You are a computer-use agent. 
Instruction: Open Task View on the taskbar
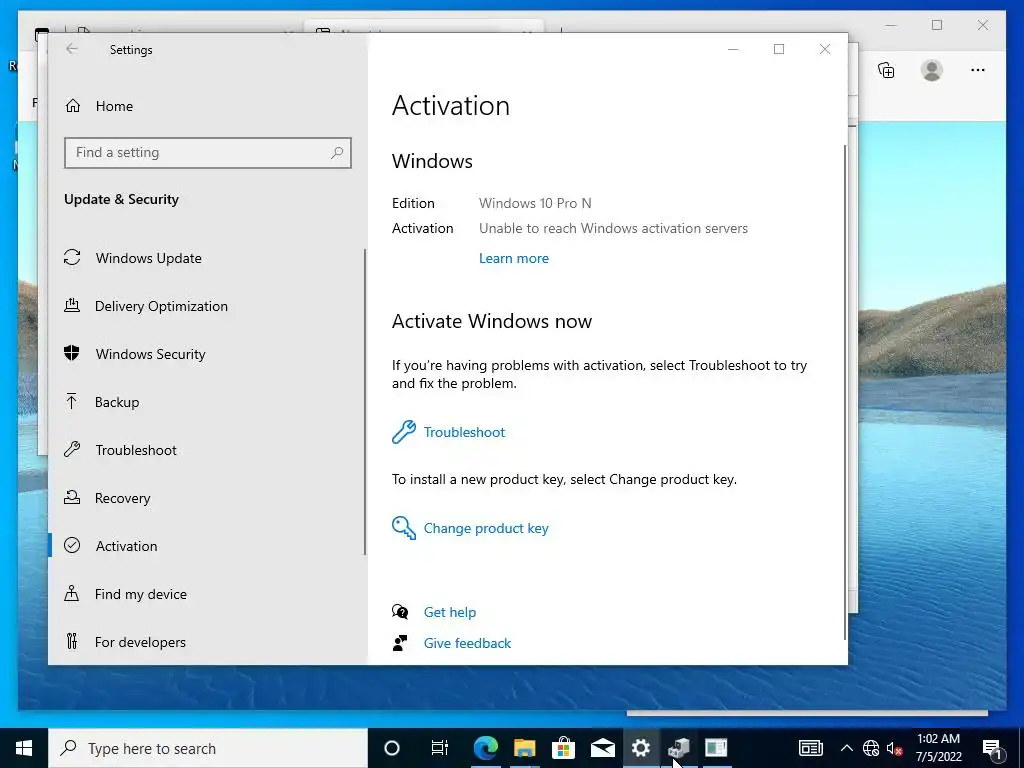coord(440,748)
